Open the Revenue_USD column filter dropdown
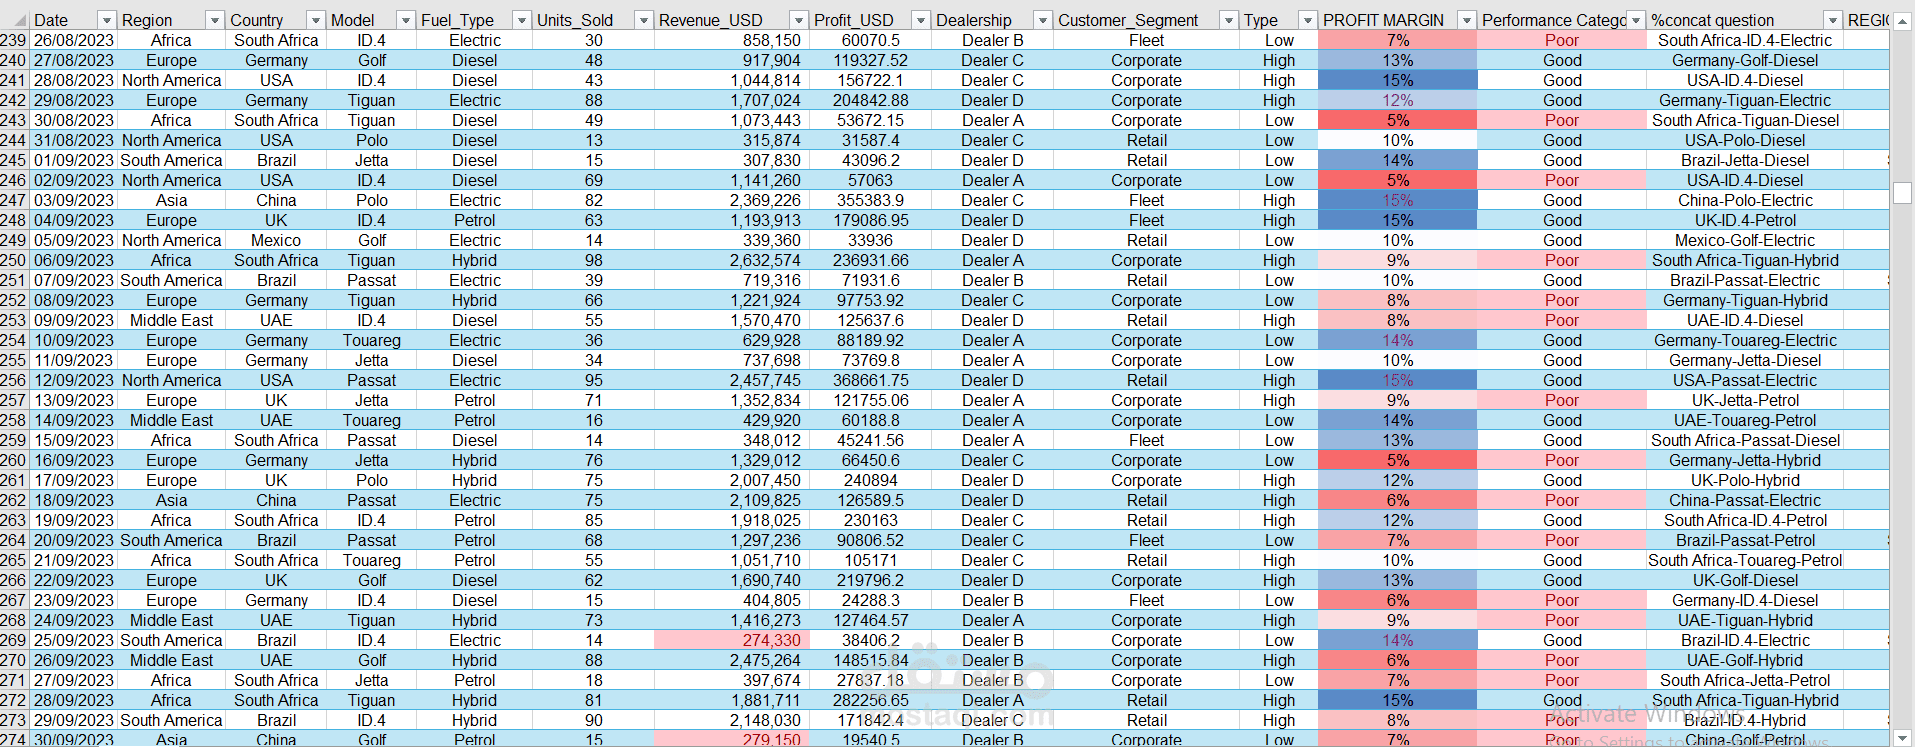The image size is (1915, 747). pyautogui.click(x=799, y=20)
